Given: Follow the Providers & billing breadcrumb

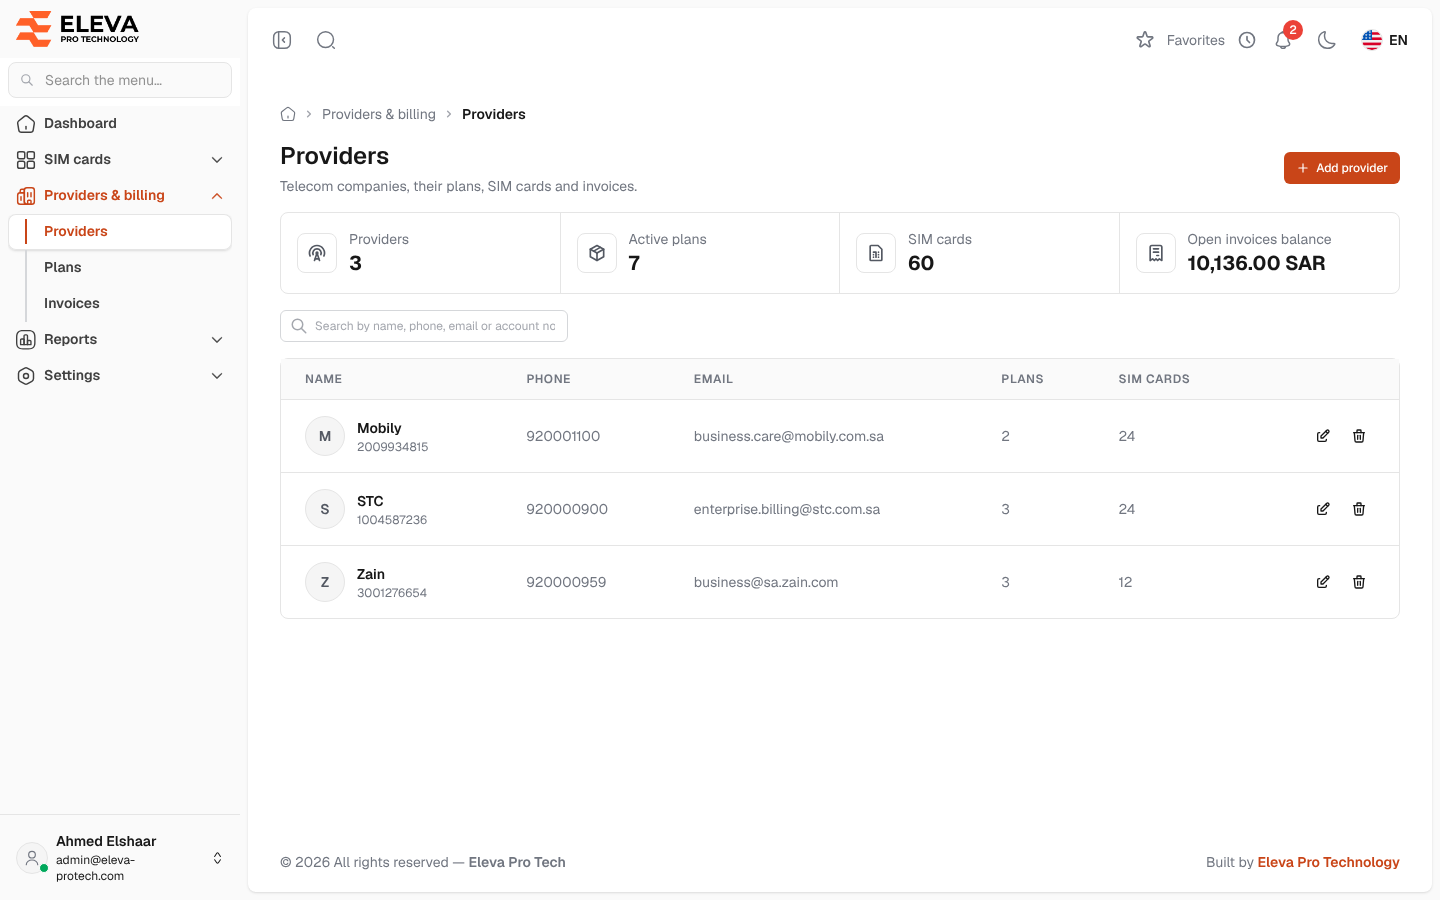Looking at the screenshot, I should coord(379,114).
